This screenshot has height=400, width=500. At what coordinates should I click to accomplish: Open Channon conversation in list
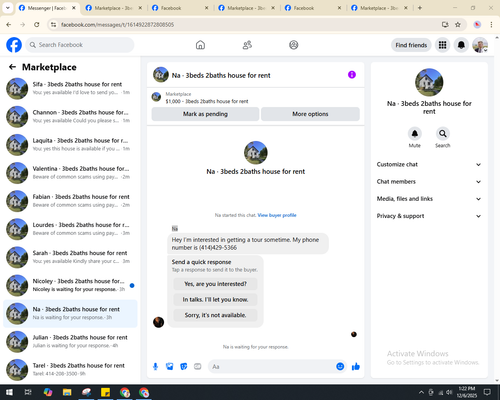(70, 117)
